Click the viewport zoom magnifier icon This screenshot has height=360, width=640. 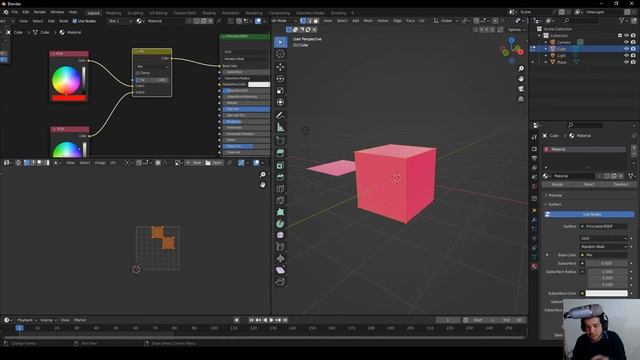pyautogui.click(x=521, y=69)
